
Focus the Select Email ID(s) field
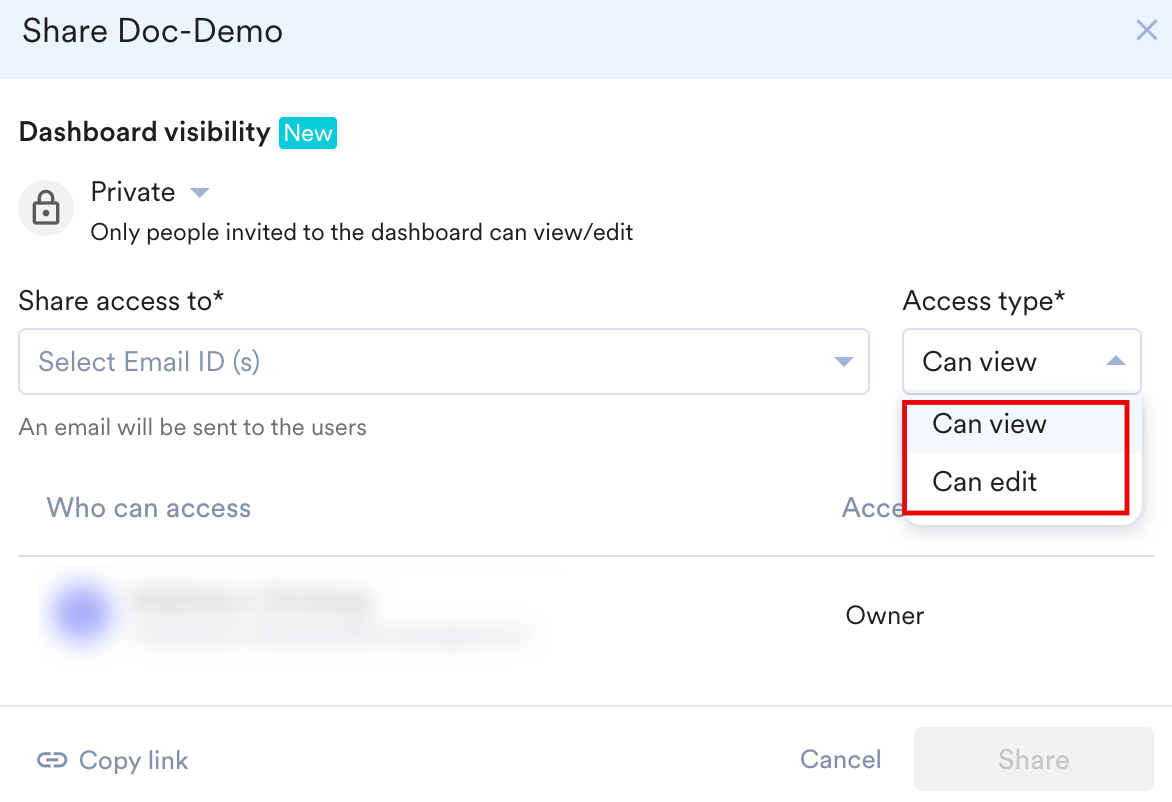click(x=420, y=362)
